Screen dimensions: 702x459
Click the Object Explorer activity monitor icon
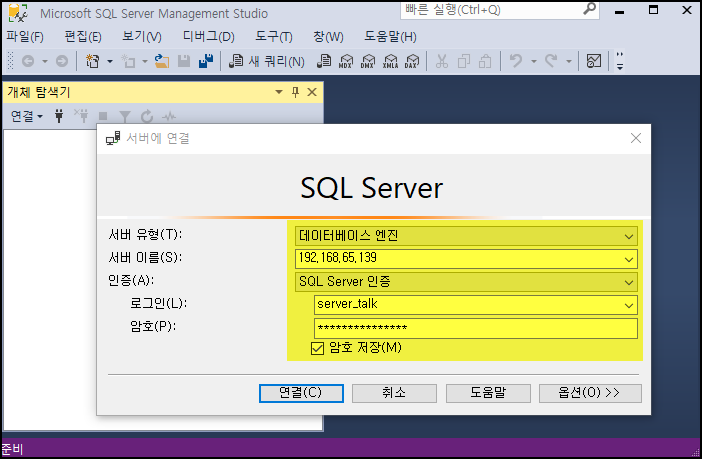pos(169,117)
